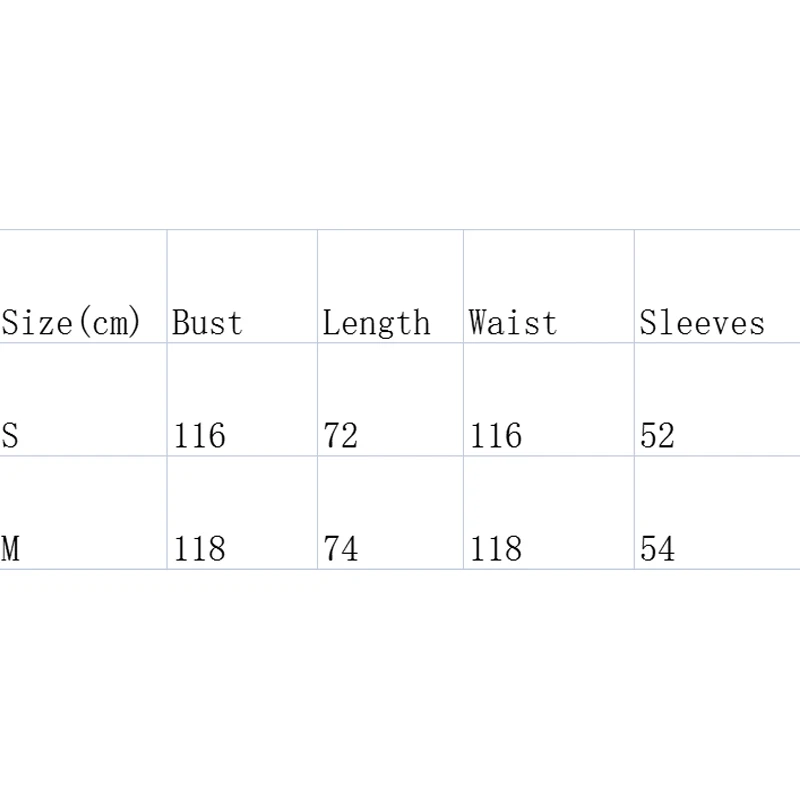
Task: Click Length value 74 for size M
Action: [341, 549]
